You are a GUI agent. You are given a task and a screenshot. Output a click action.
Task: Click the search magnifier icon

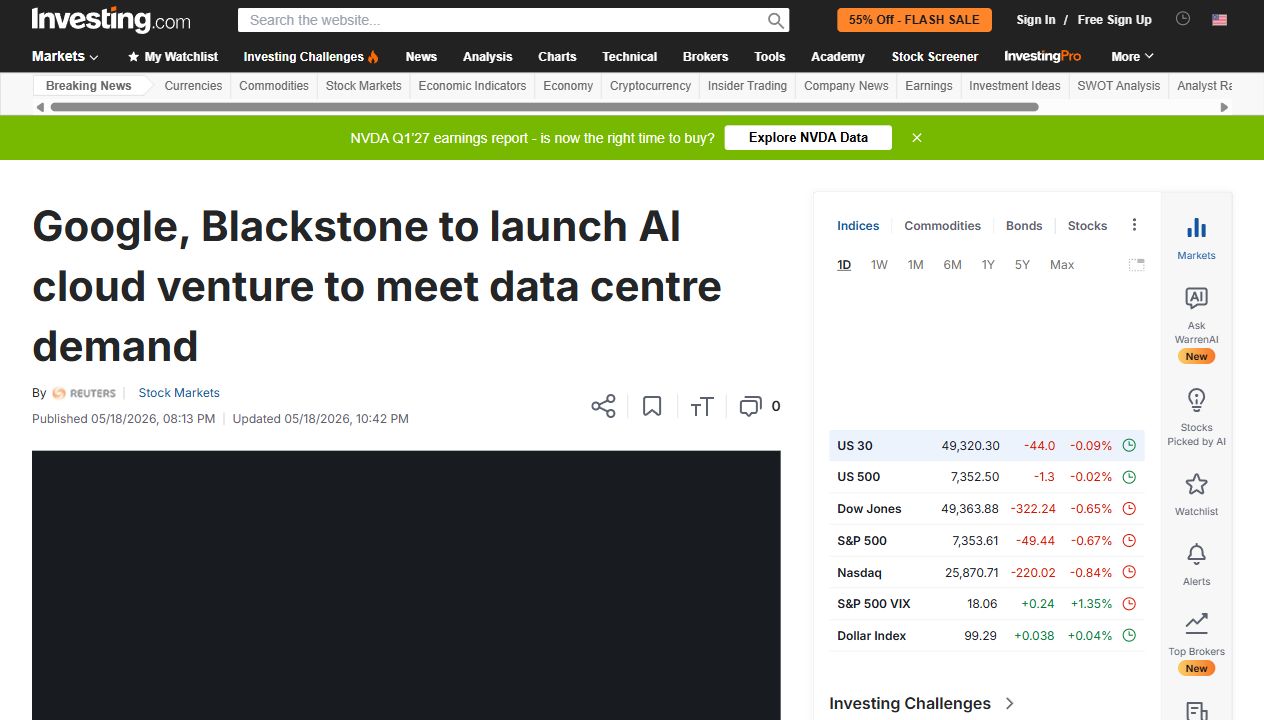pos(776,20)
